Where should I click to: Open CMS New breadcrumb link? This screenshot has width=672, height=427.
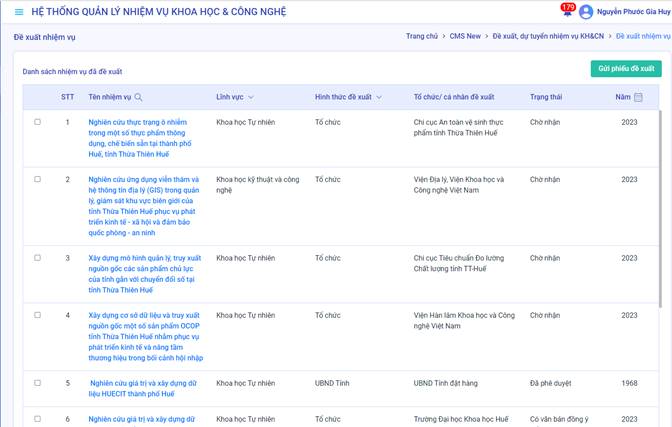click(x=465, y=36)
